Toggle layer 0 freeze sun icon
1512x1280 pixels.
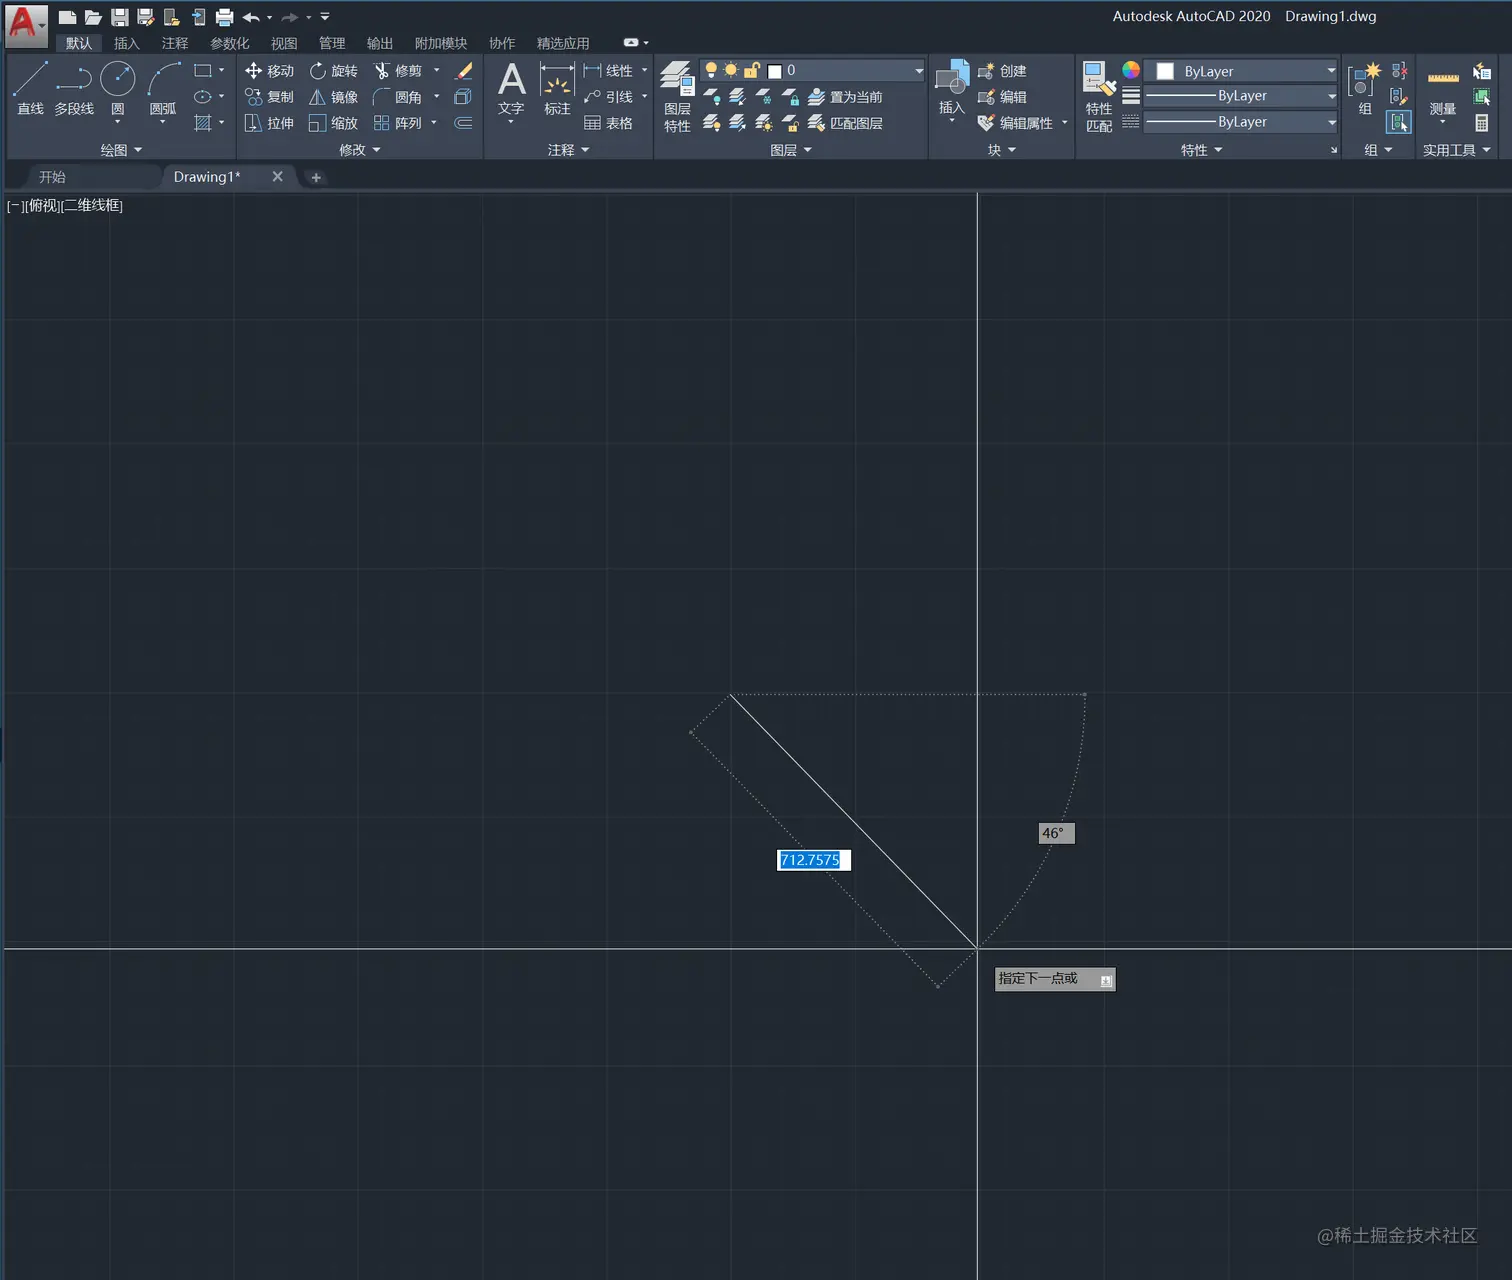[731, 70]
